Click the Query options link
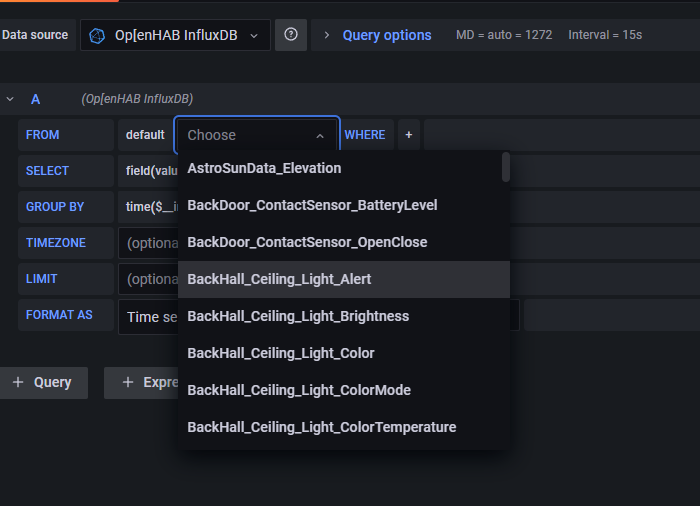Image resolution: width=700 pixels, height=506 pixels. click(x=387, y=35)
